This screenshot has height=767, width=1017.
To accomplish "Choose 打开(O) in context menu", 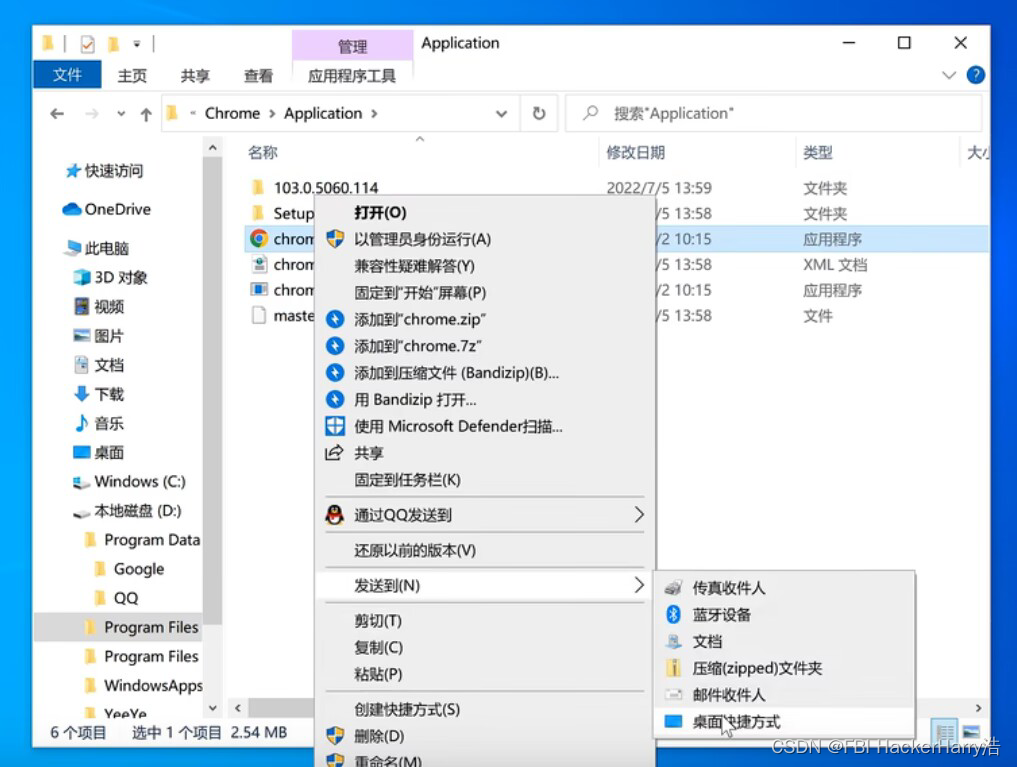I will (380, 213).
